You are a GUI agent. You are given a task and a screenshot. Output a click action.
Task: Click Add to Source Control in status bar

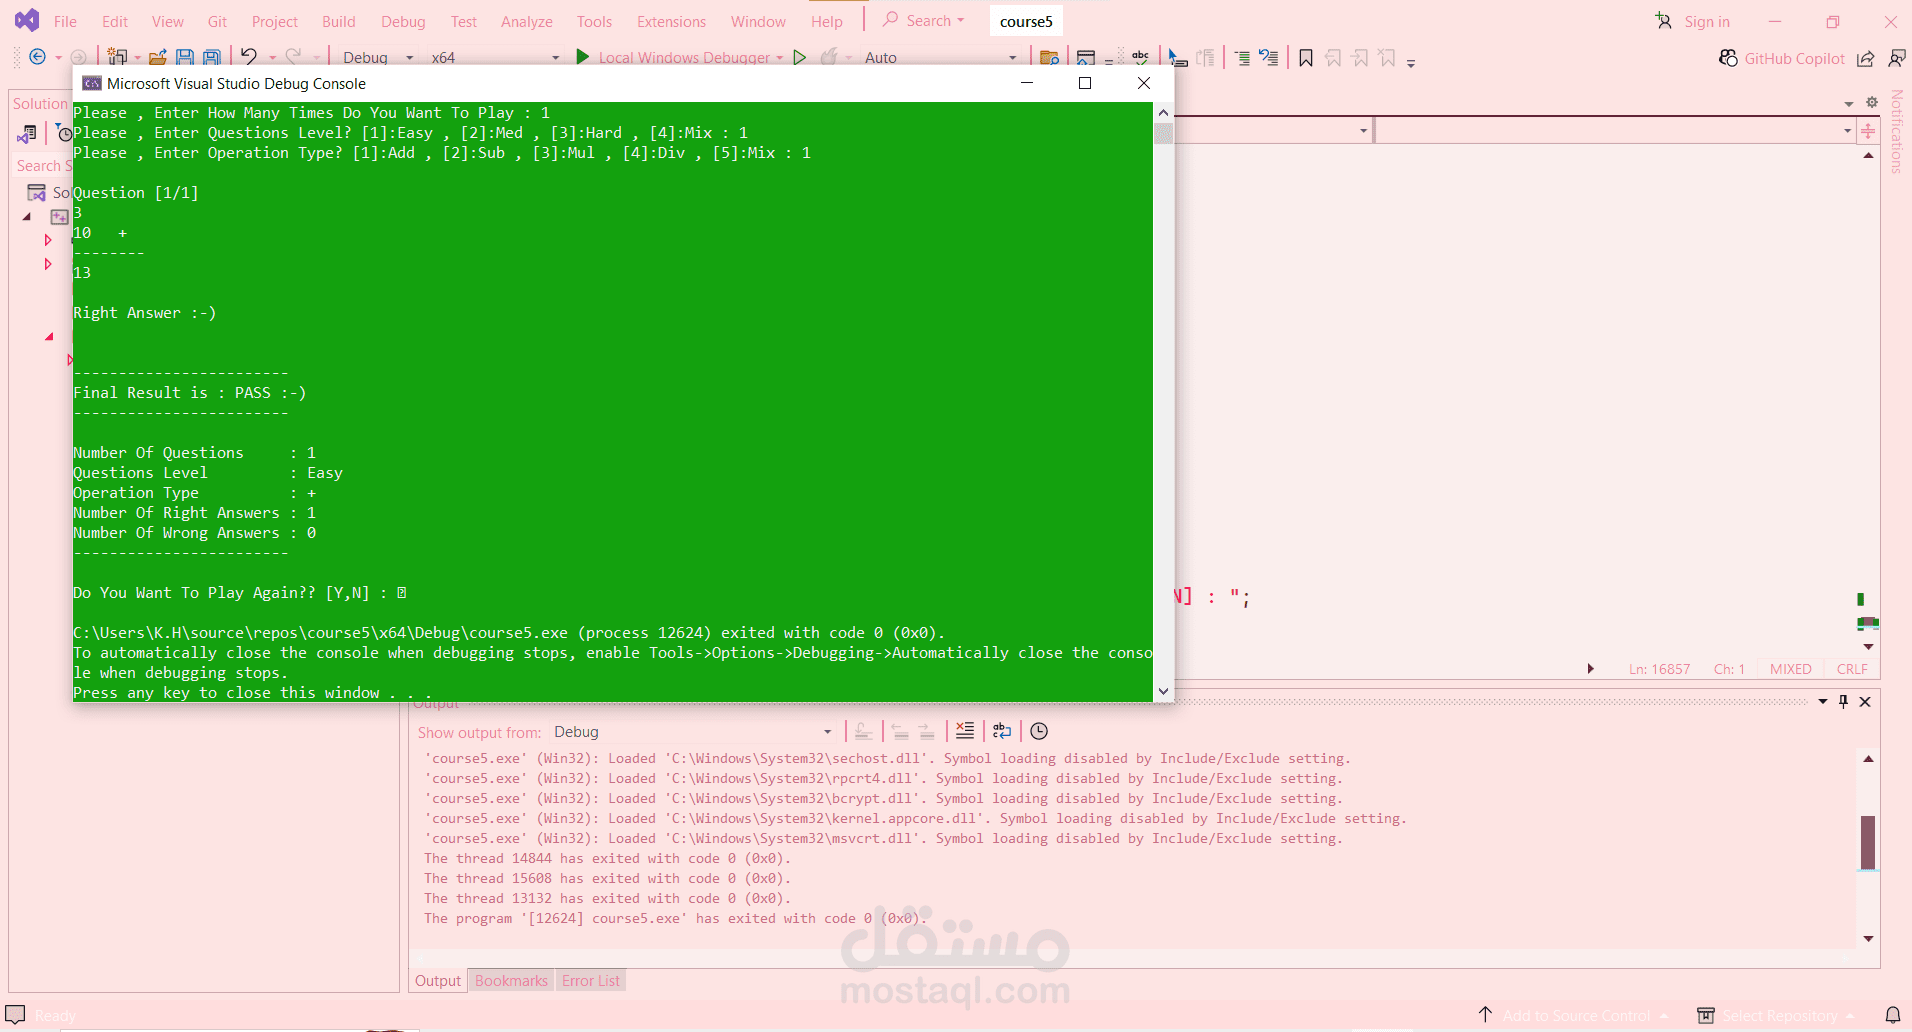1574,1015
